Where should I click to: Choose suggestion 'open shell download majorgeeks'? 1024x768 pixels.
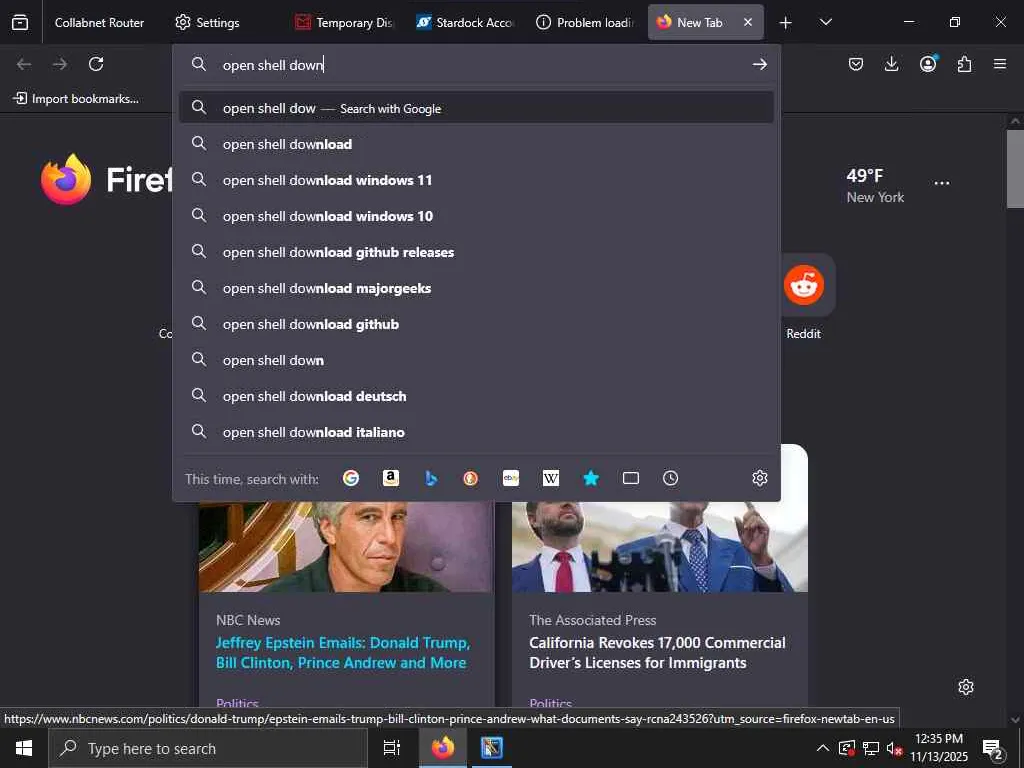click(x=476, y=288)
